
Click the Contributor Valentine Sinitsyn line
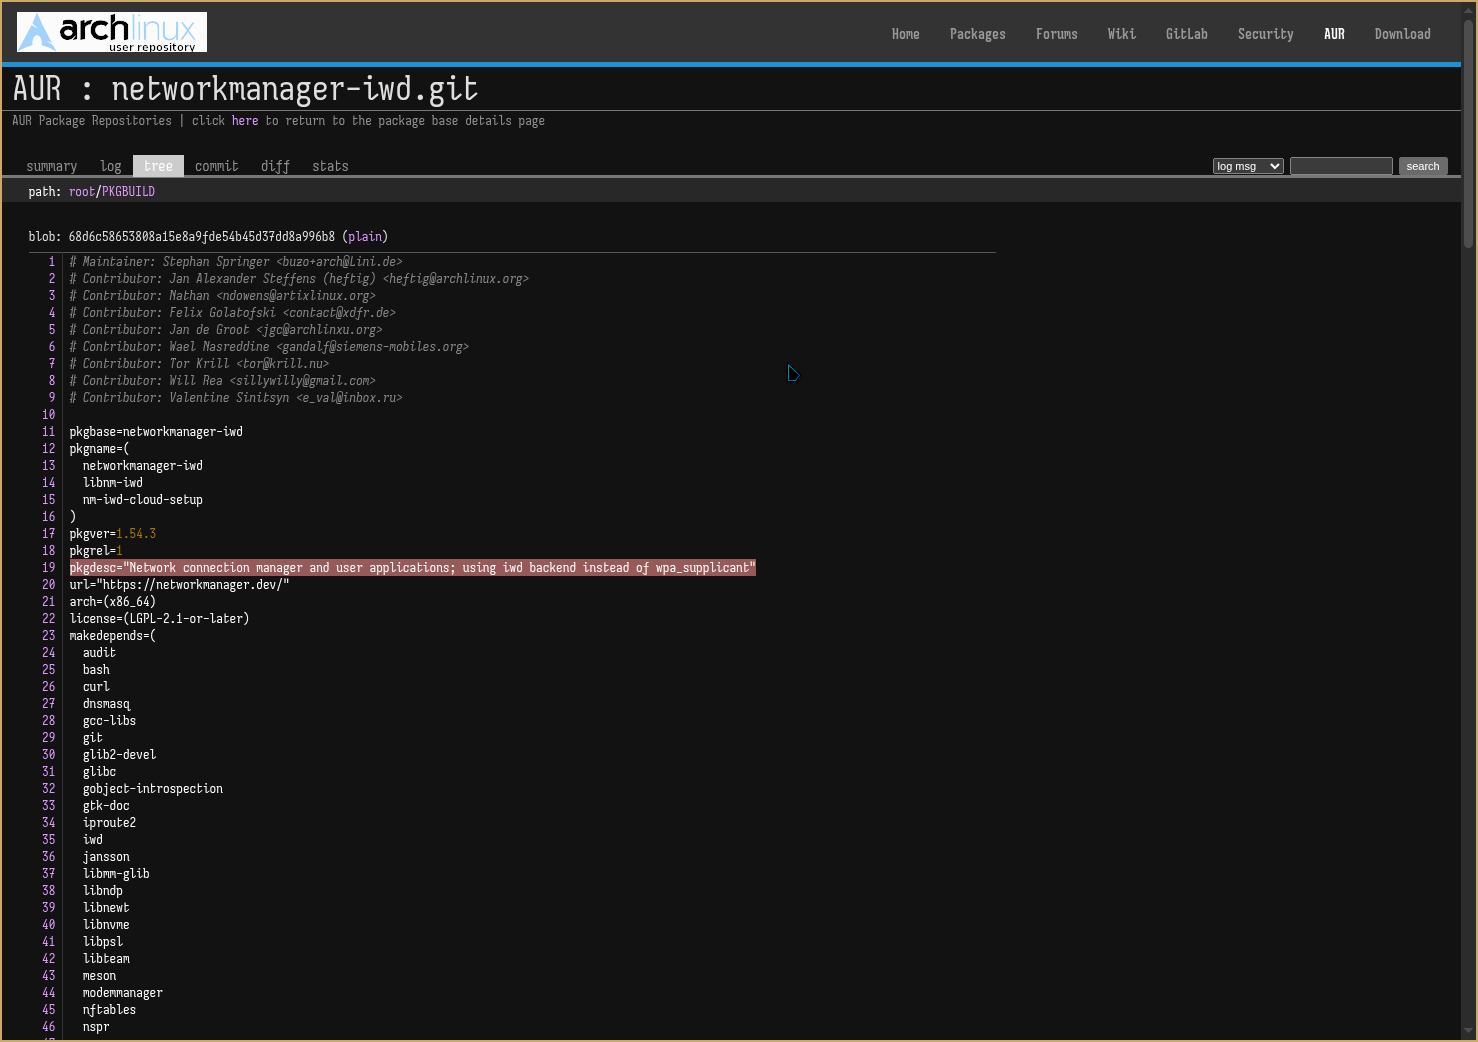[236, 398]
